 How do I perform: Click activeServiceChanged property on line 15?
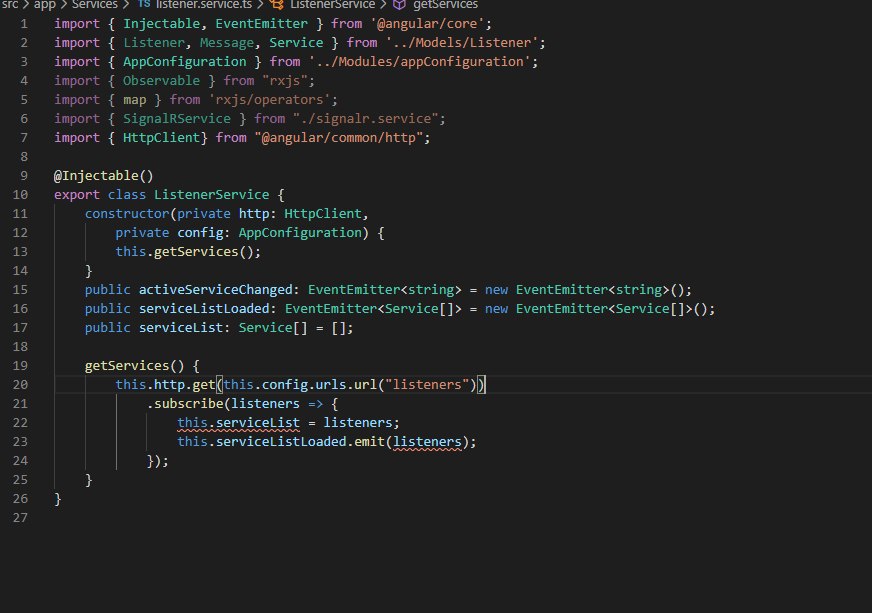pyautogui.click(x=215, y=290)
